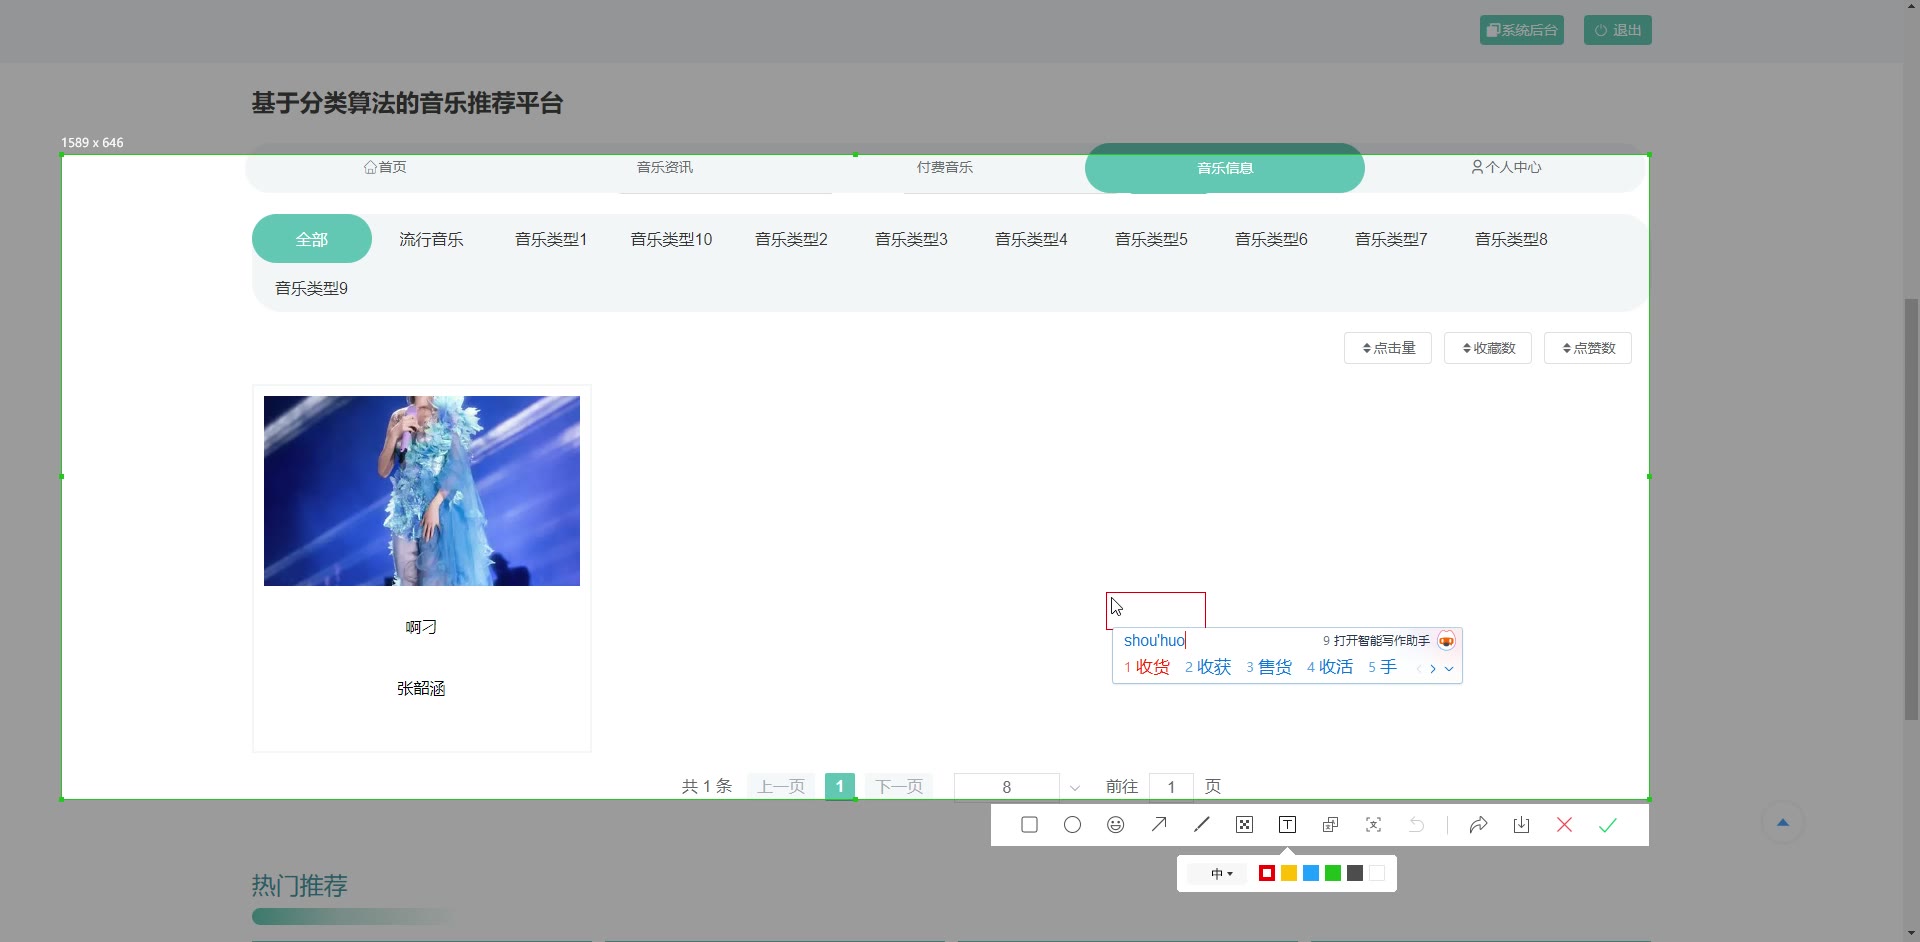This screenshot has height=942, width=1920.
Task: Select the mosaic blur tool
Action: 1244,825
